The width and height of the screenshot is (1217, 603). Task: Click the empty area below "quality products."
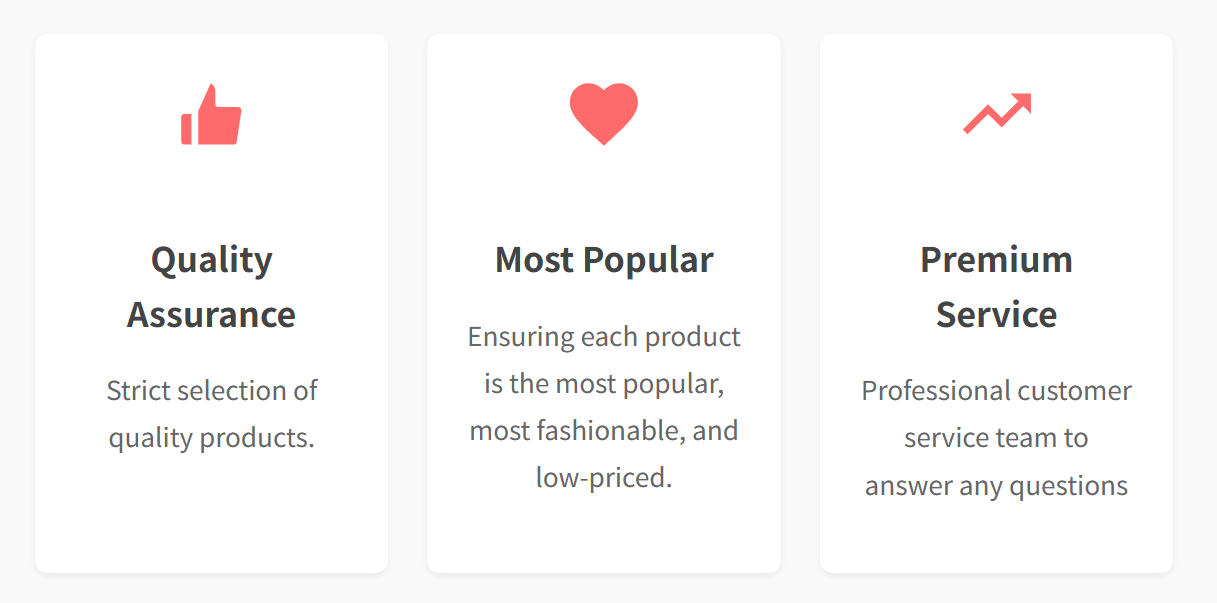pyautogui.click(x=211, y=510)
